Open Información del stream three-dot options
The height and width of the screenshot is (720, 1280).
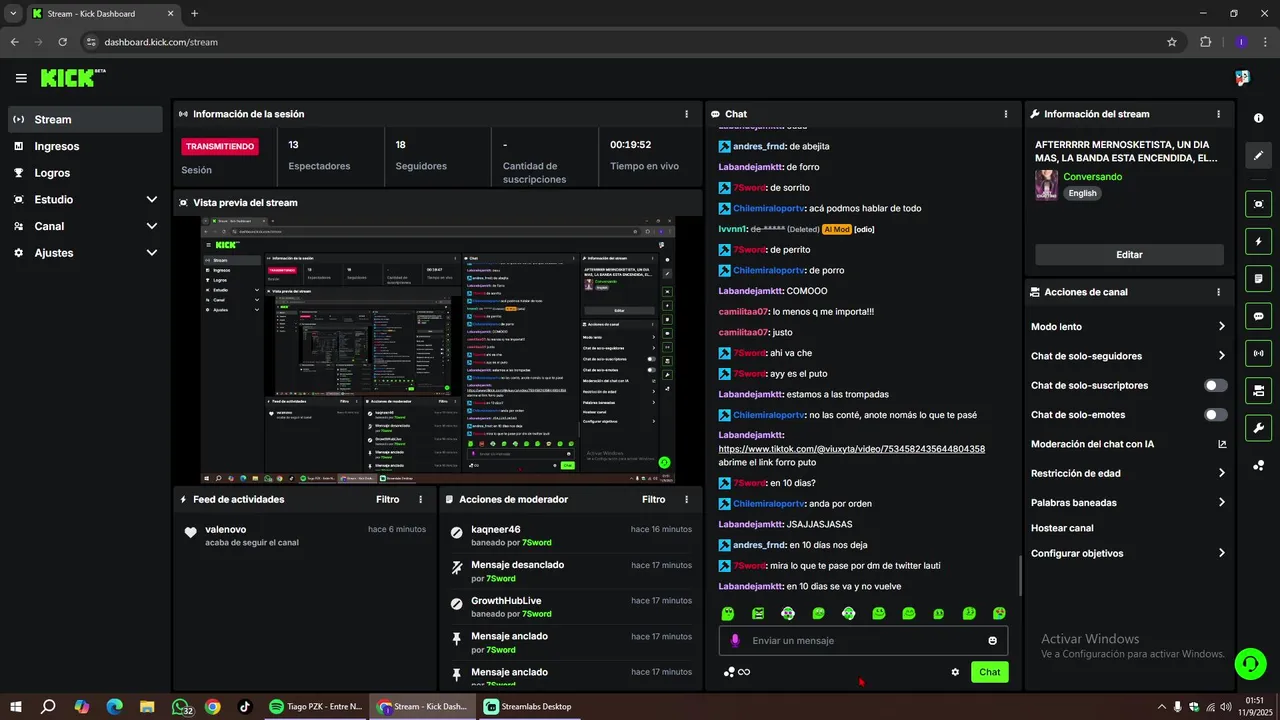click(x=1218, y=114)
